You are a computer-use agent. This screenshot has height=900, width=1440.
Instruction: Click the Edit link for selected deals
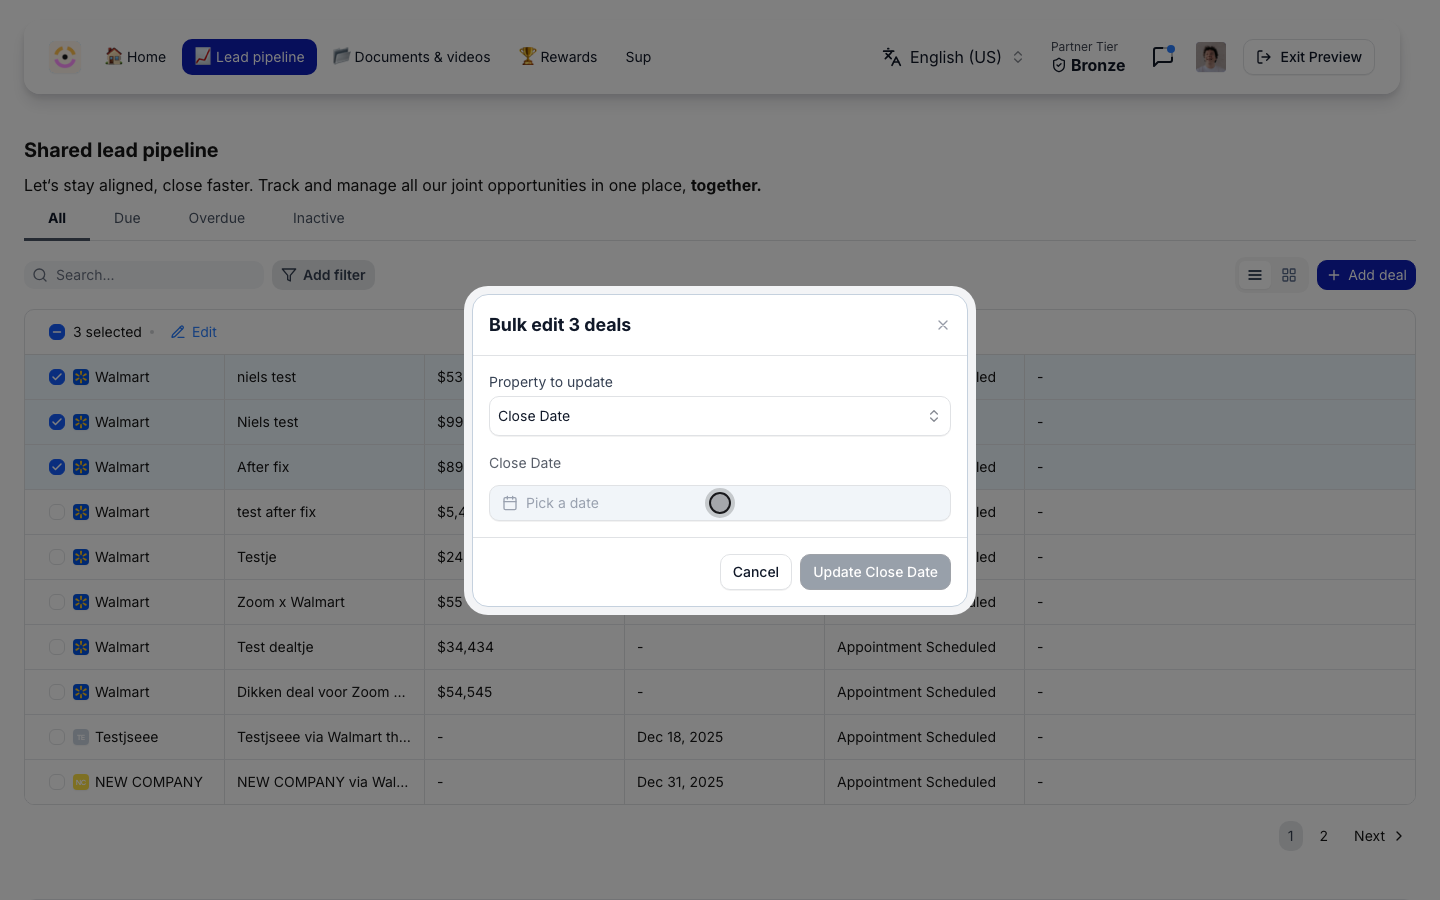click(x=194, y=332)
